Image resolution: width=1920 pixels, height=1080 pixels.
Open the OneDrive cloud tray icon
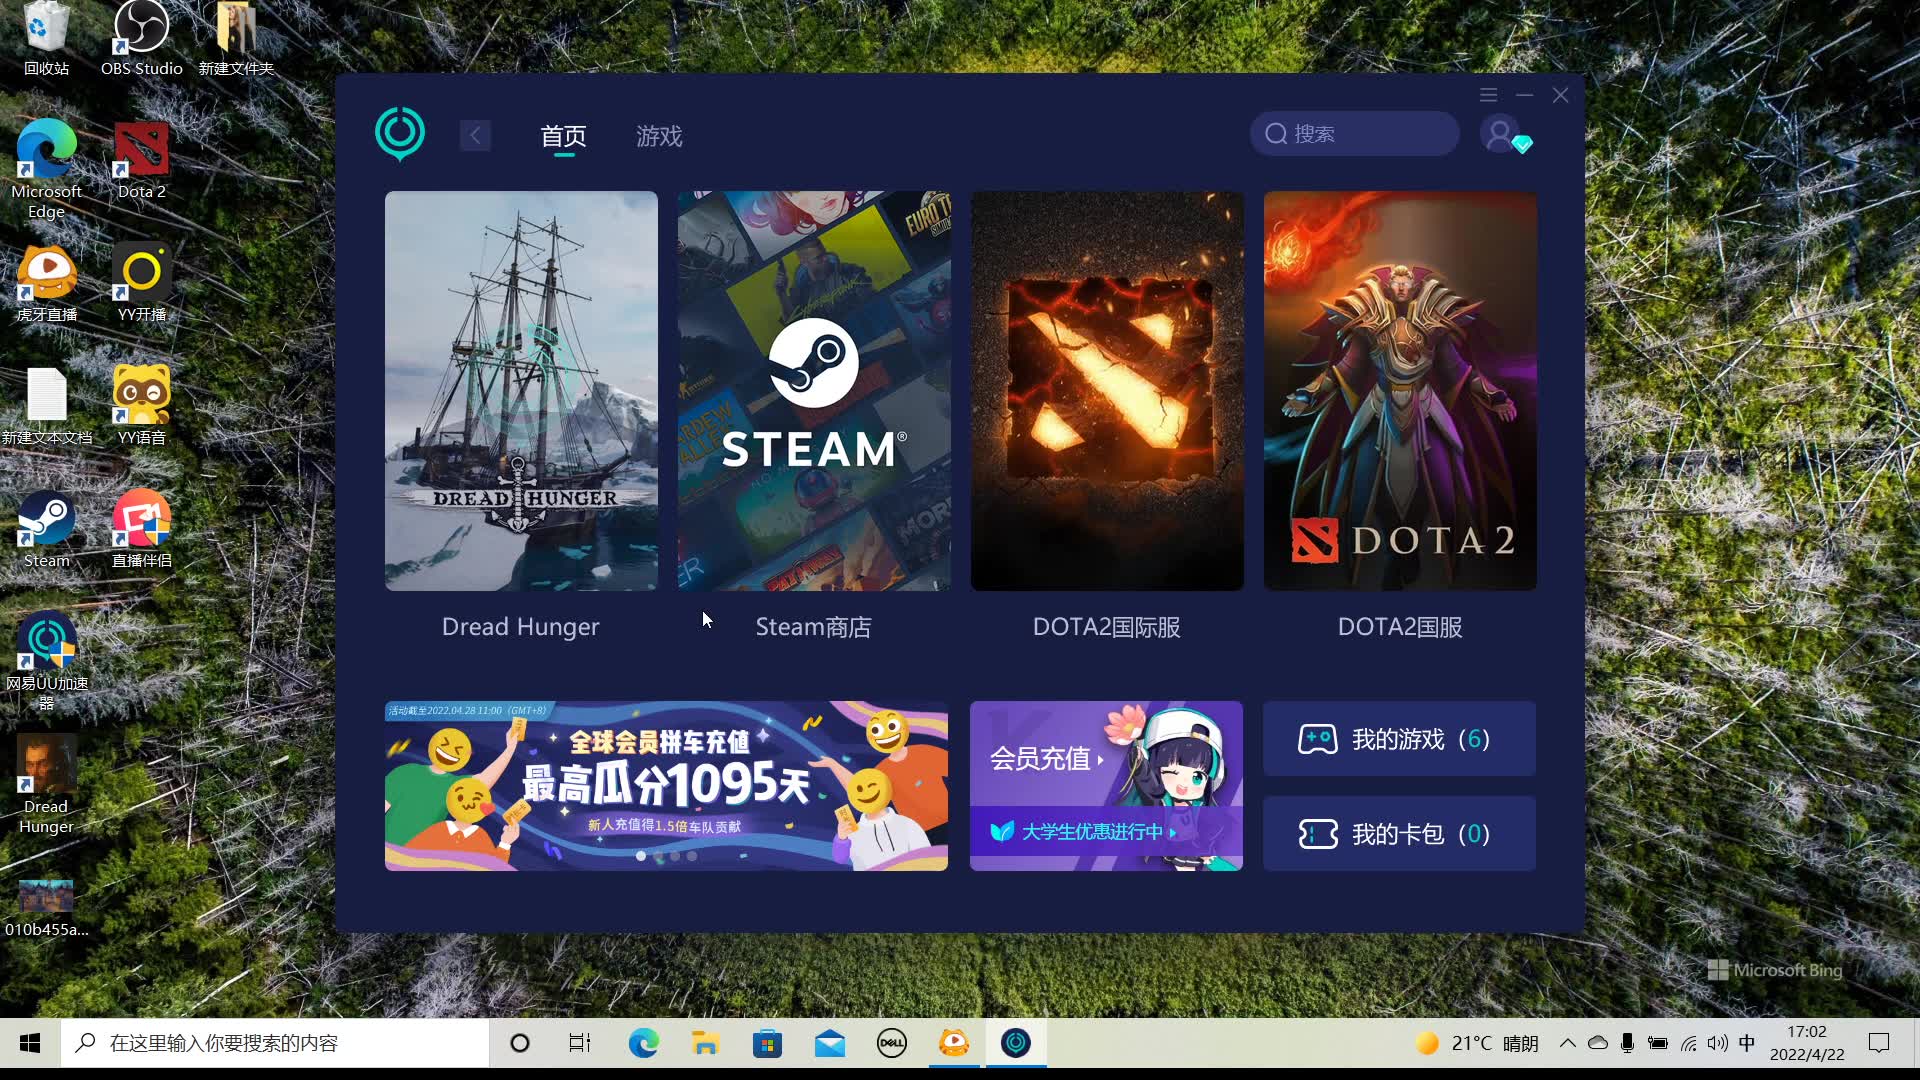(x=1597, y=1043)
